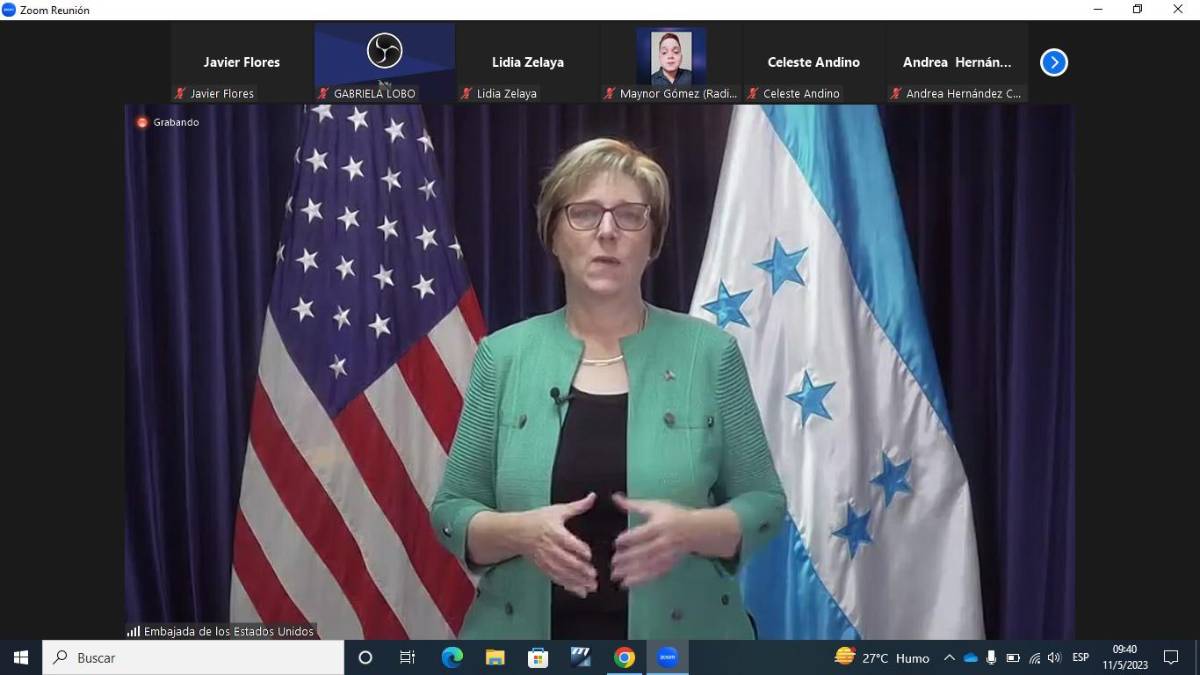Open the microphone icon in the system tray

pos(990,657)
